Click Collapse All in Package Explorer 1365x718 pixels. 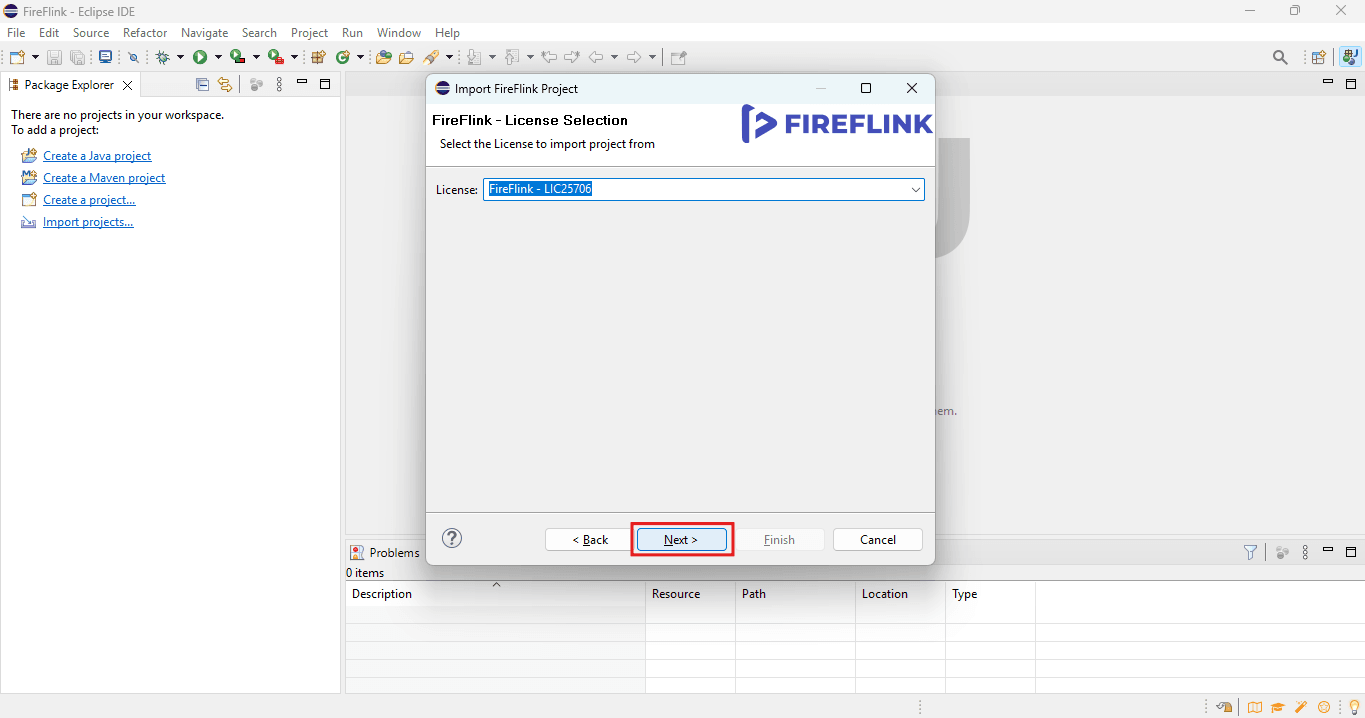click(202, 85)
